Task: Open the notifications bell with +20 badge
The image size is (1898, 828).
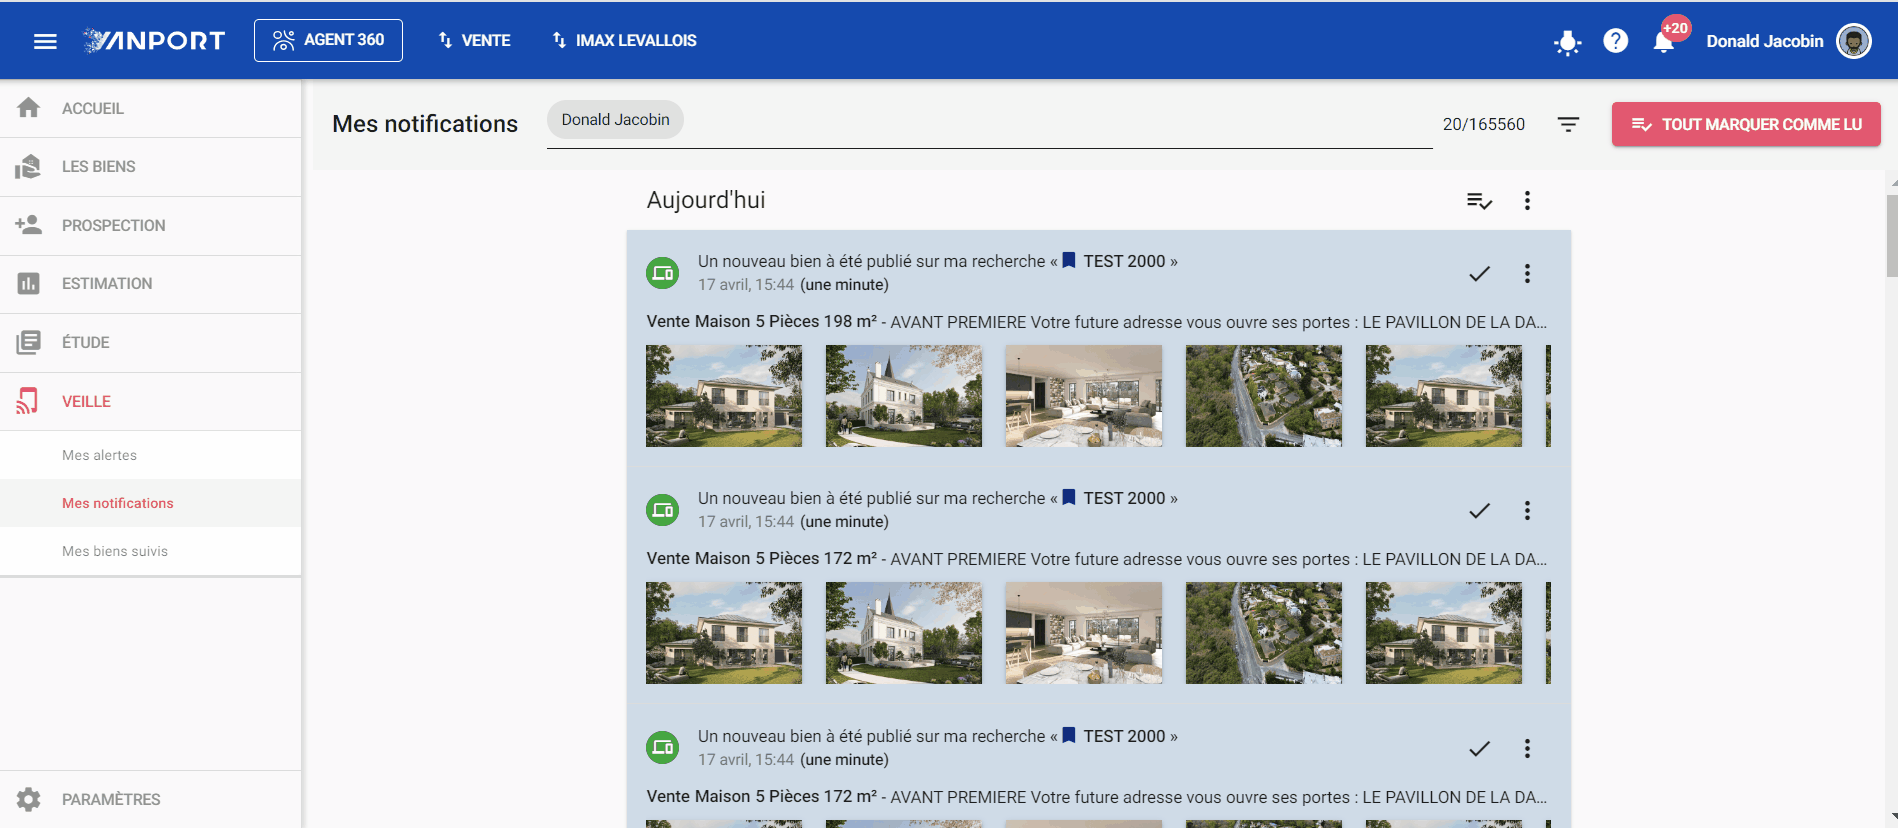Action: tap(1664, 41)
